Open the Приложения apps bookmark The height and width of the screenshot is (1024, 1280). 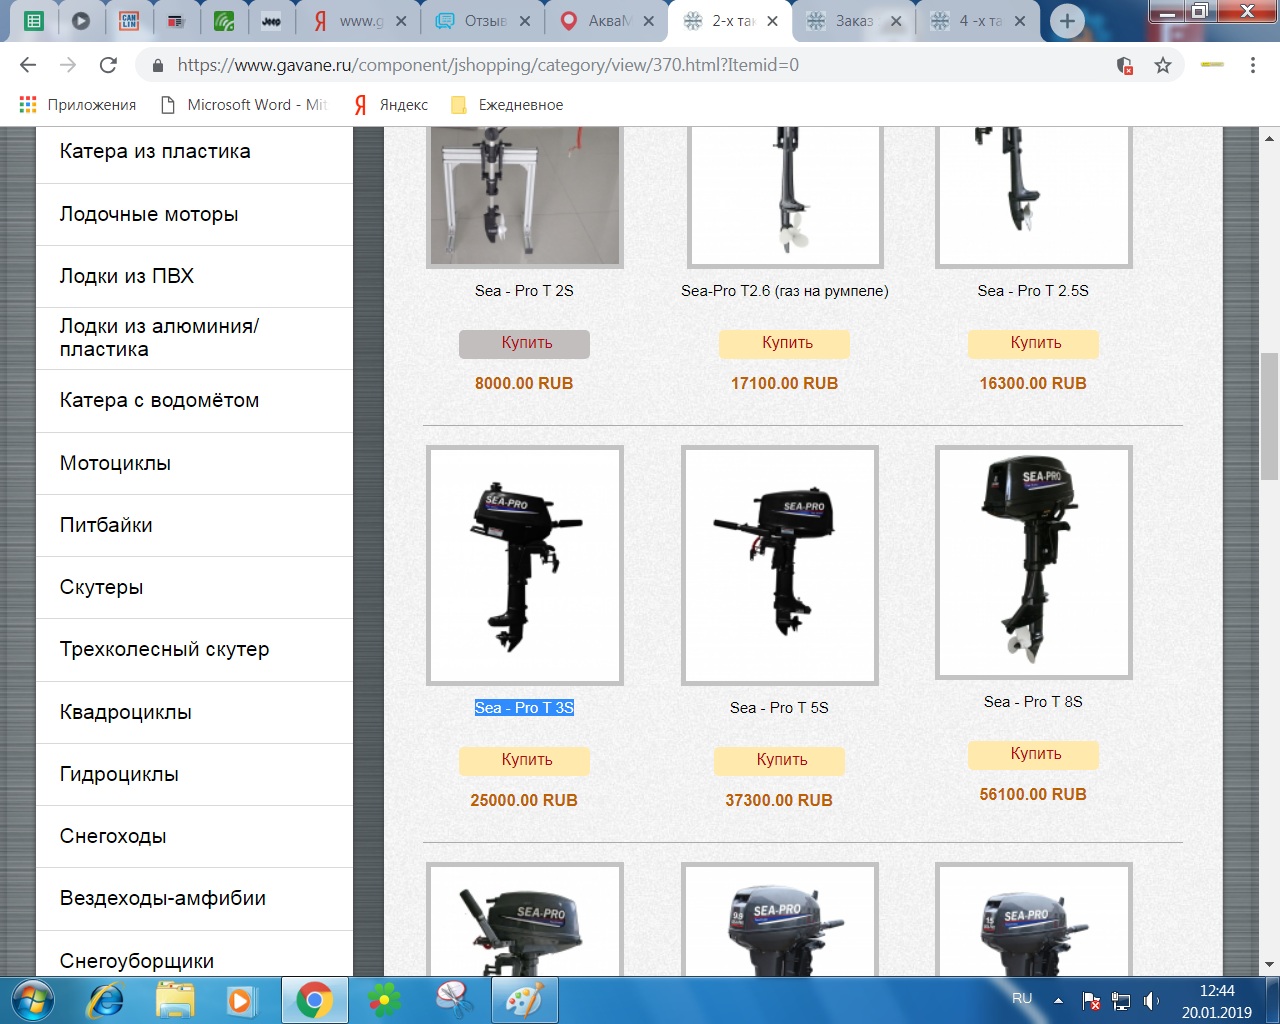click(78, 105)
